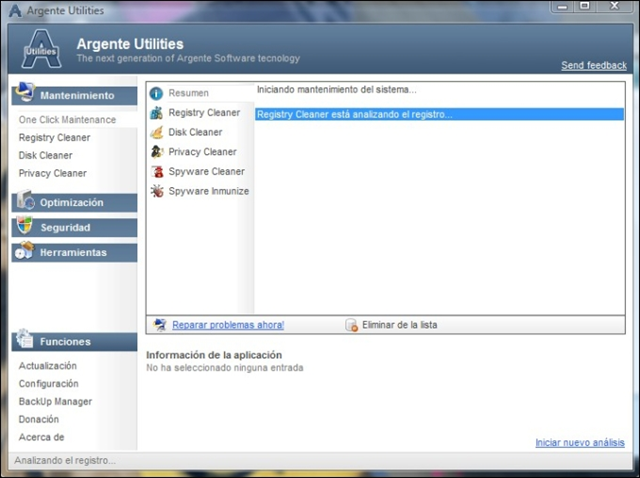Expand the Optimización section
This screenshot has height=478, width=640.
[x=74, y=202]
